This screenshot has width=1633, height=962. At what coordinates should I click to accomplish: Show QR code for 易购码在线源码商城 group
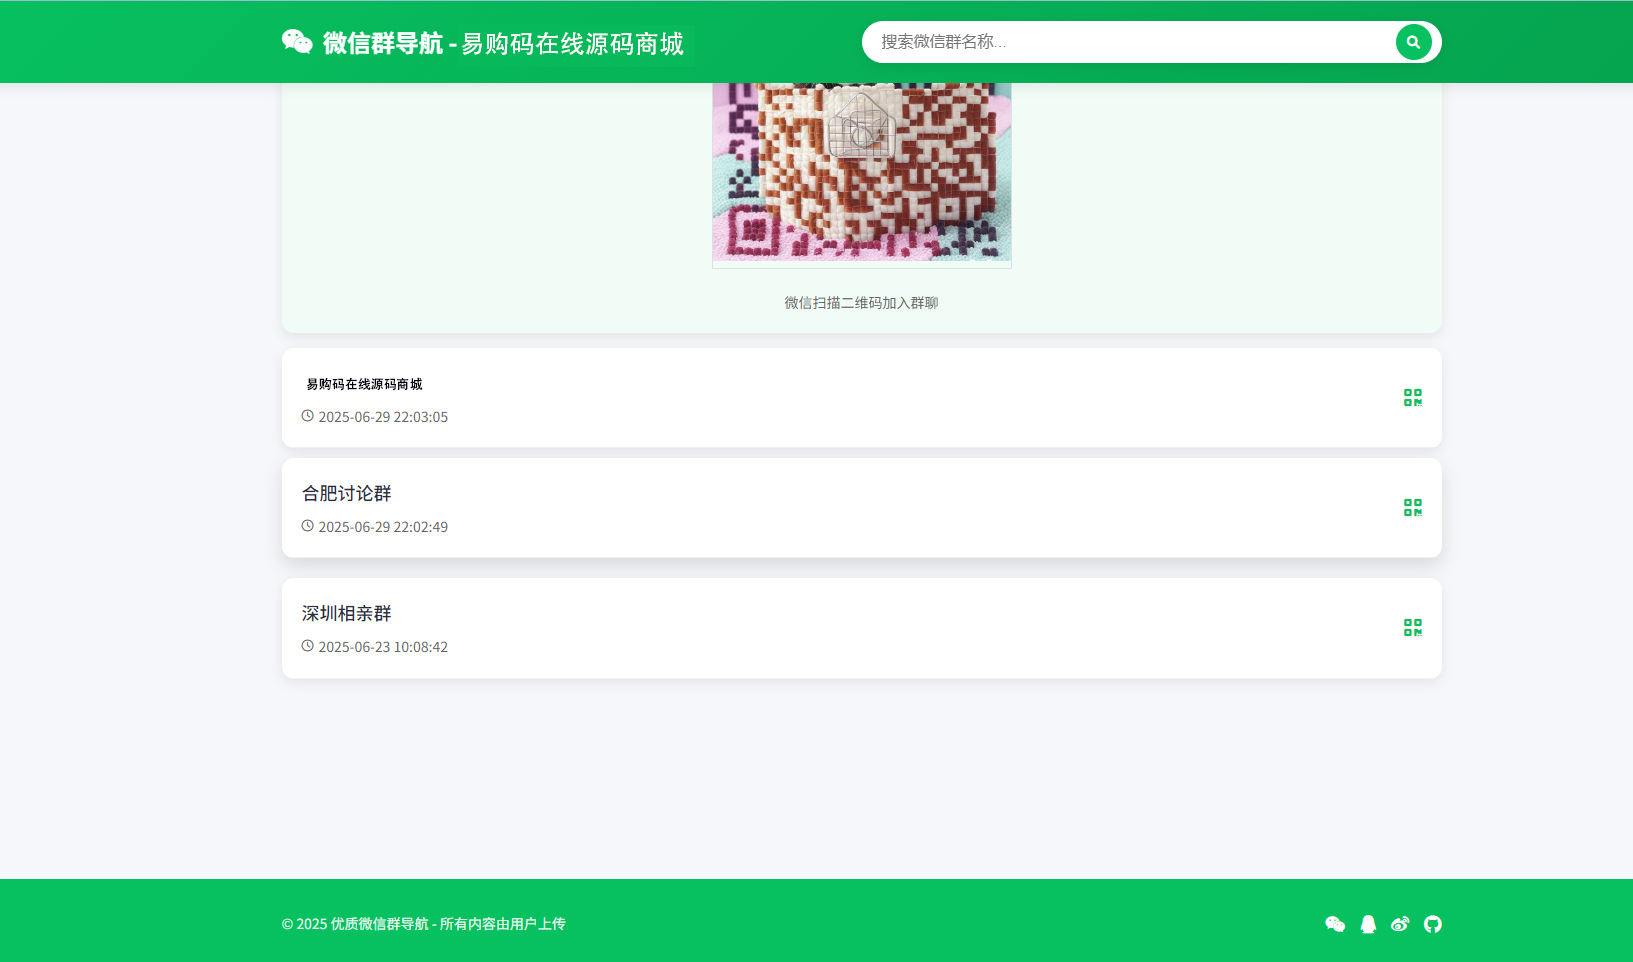pyautogui.click(x=1412, y=398)
